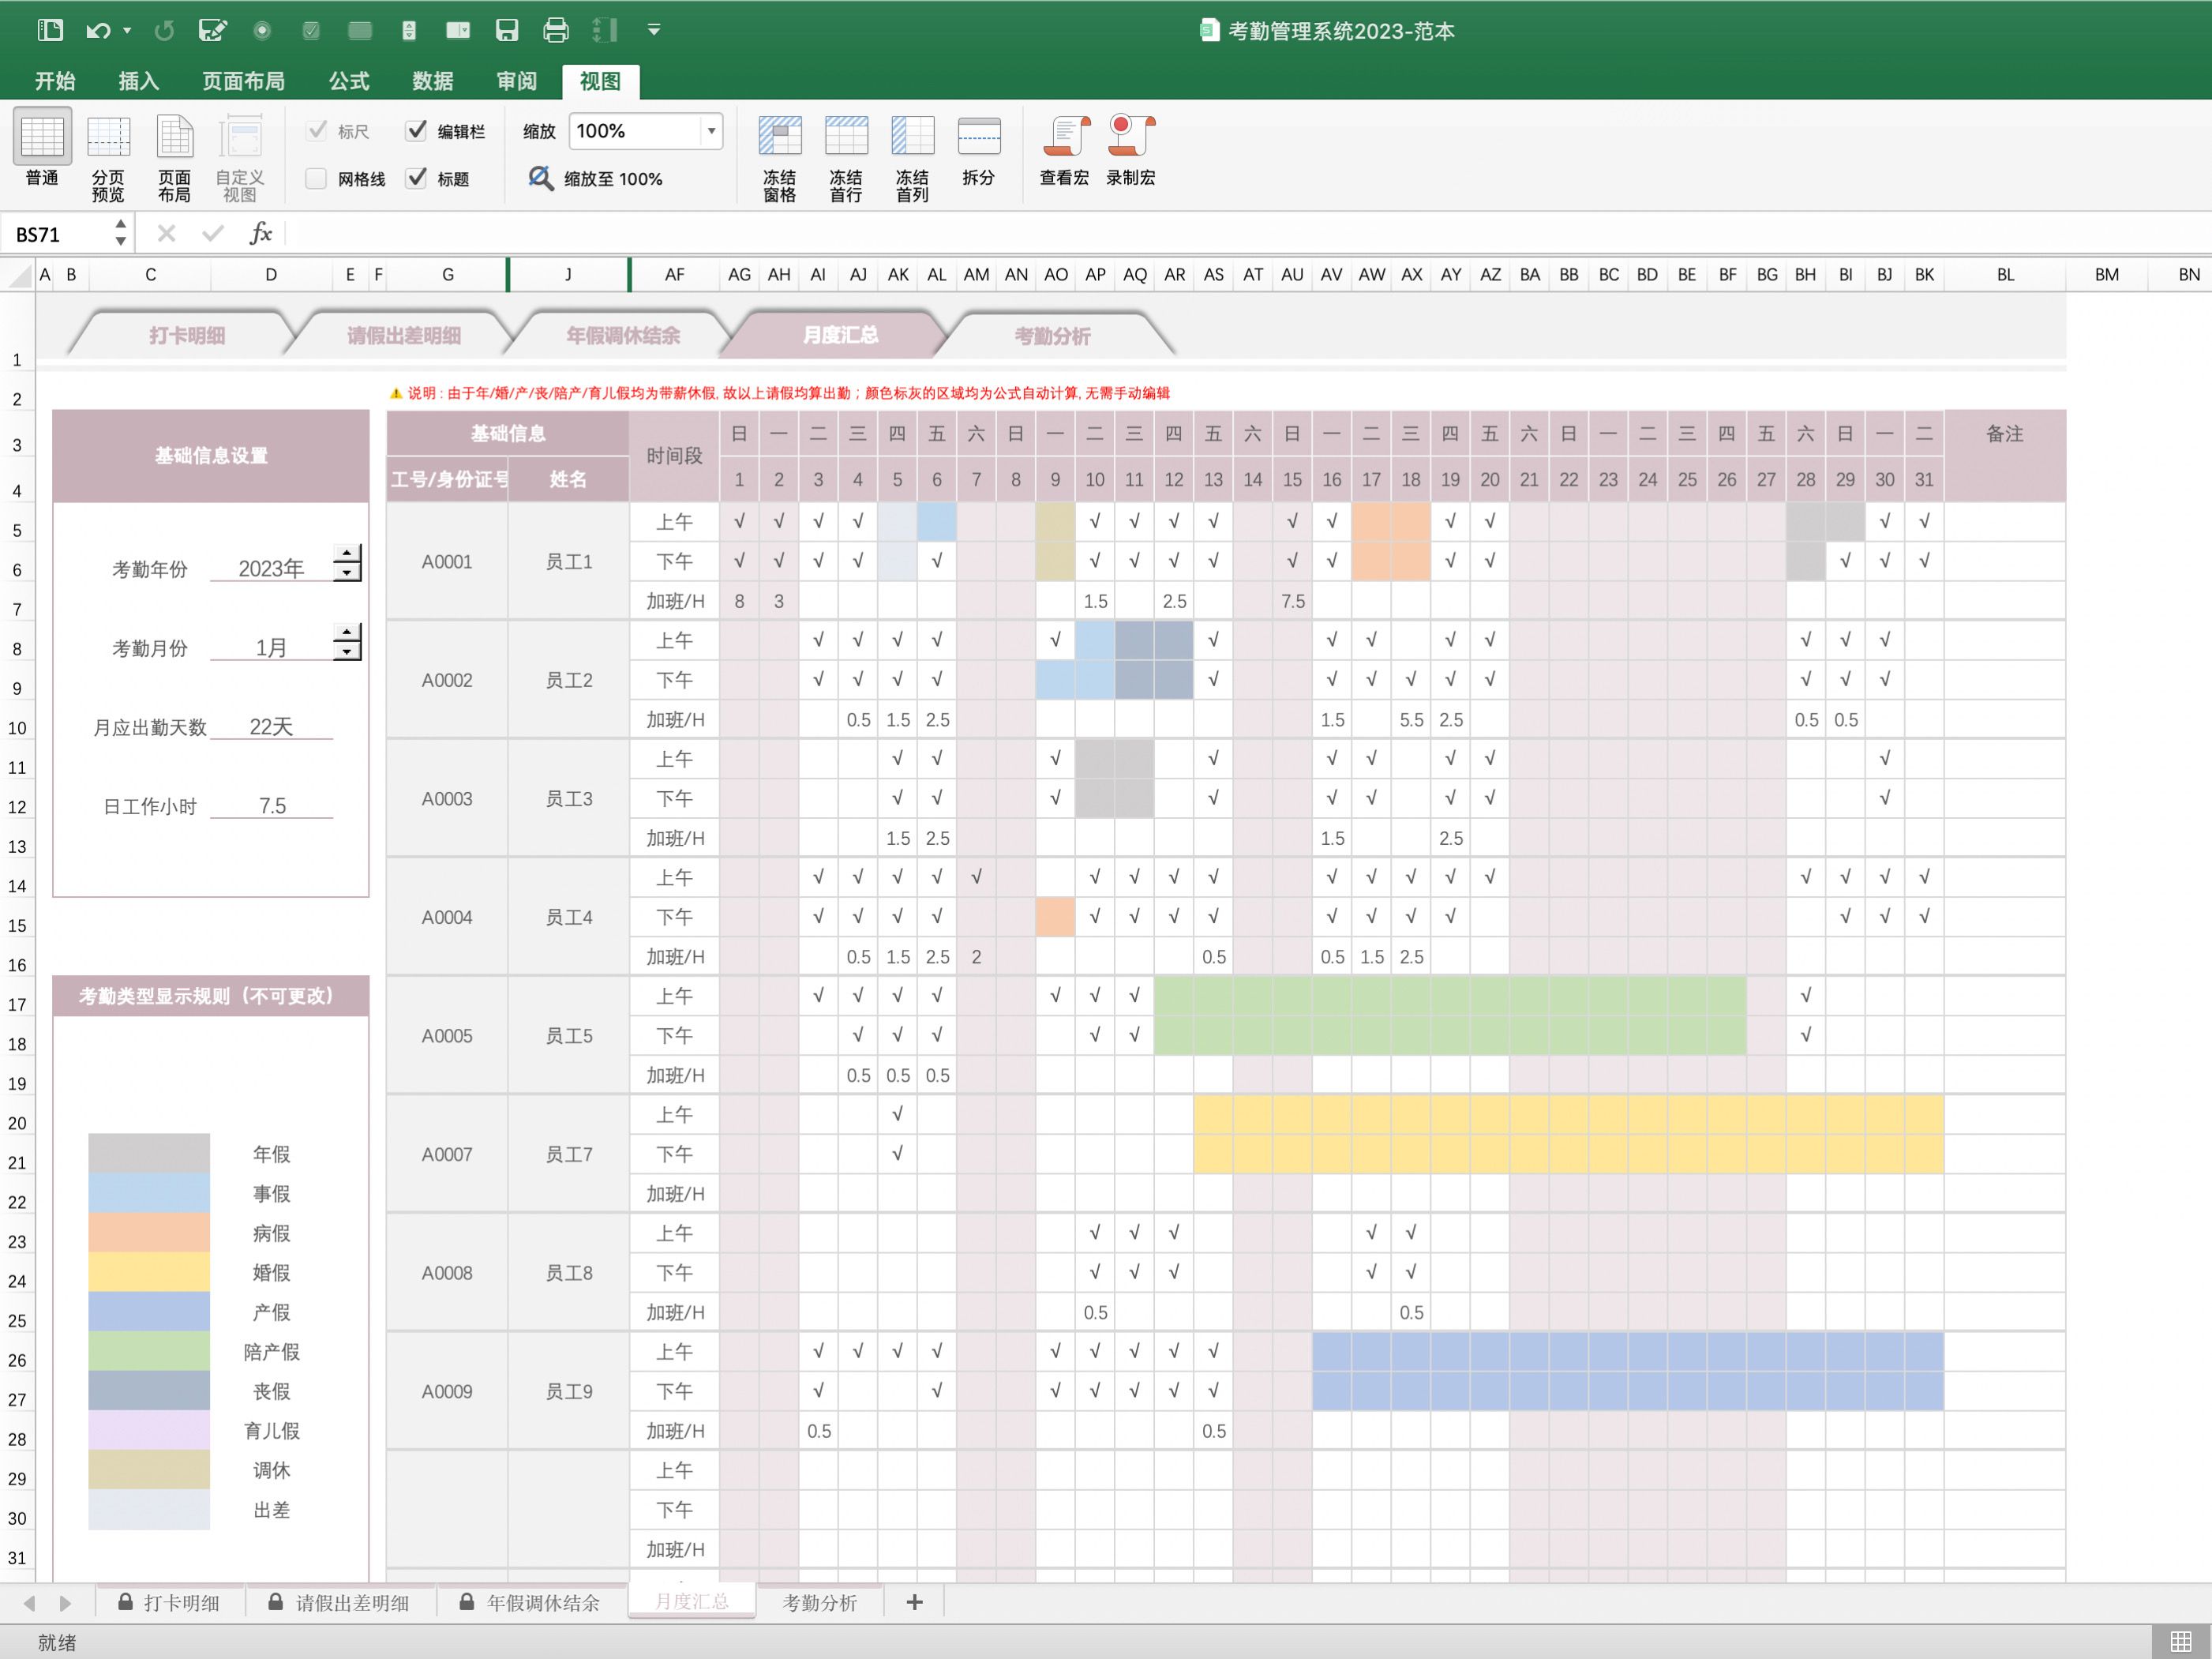This screenshot has width=2212, height=1659.
Task: Click the 打卡明细 navigation button in sheet
Action: (186, 335)
